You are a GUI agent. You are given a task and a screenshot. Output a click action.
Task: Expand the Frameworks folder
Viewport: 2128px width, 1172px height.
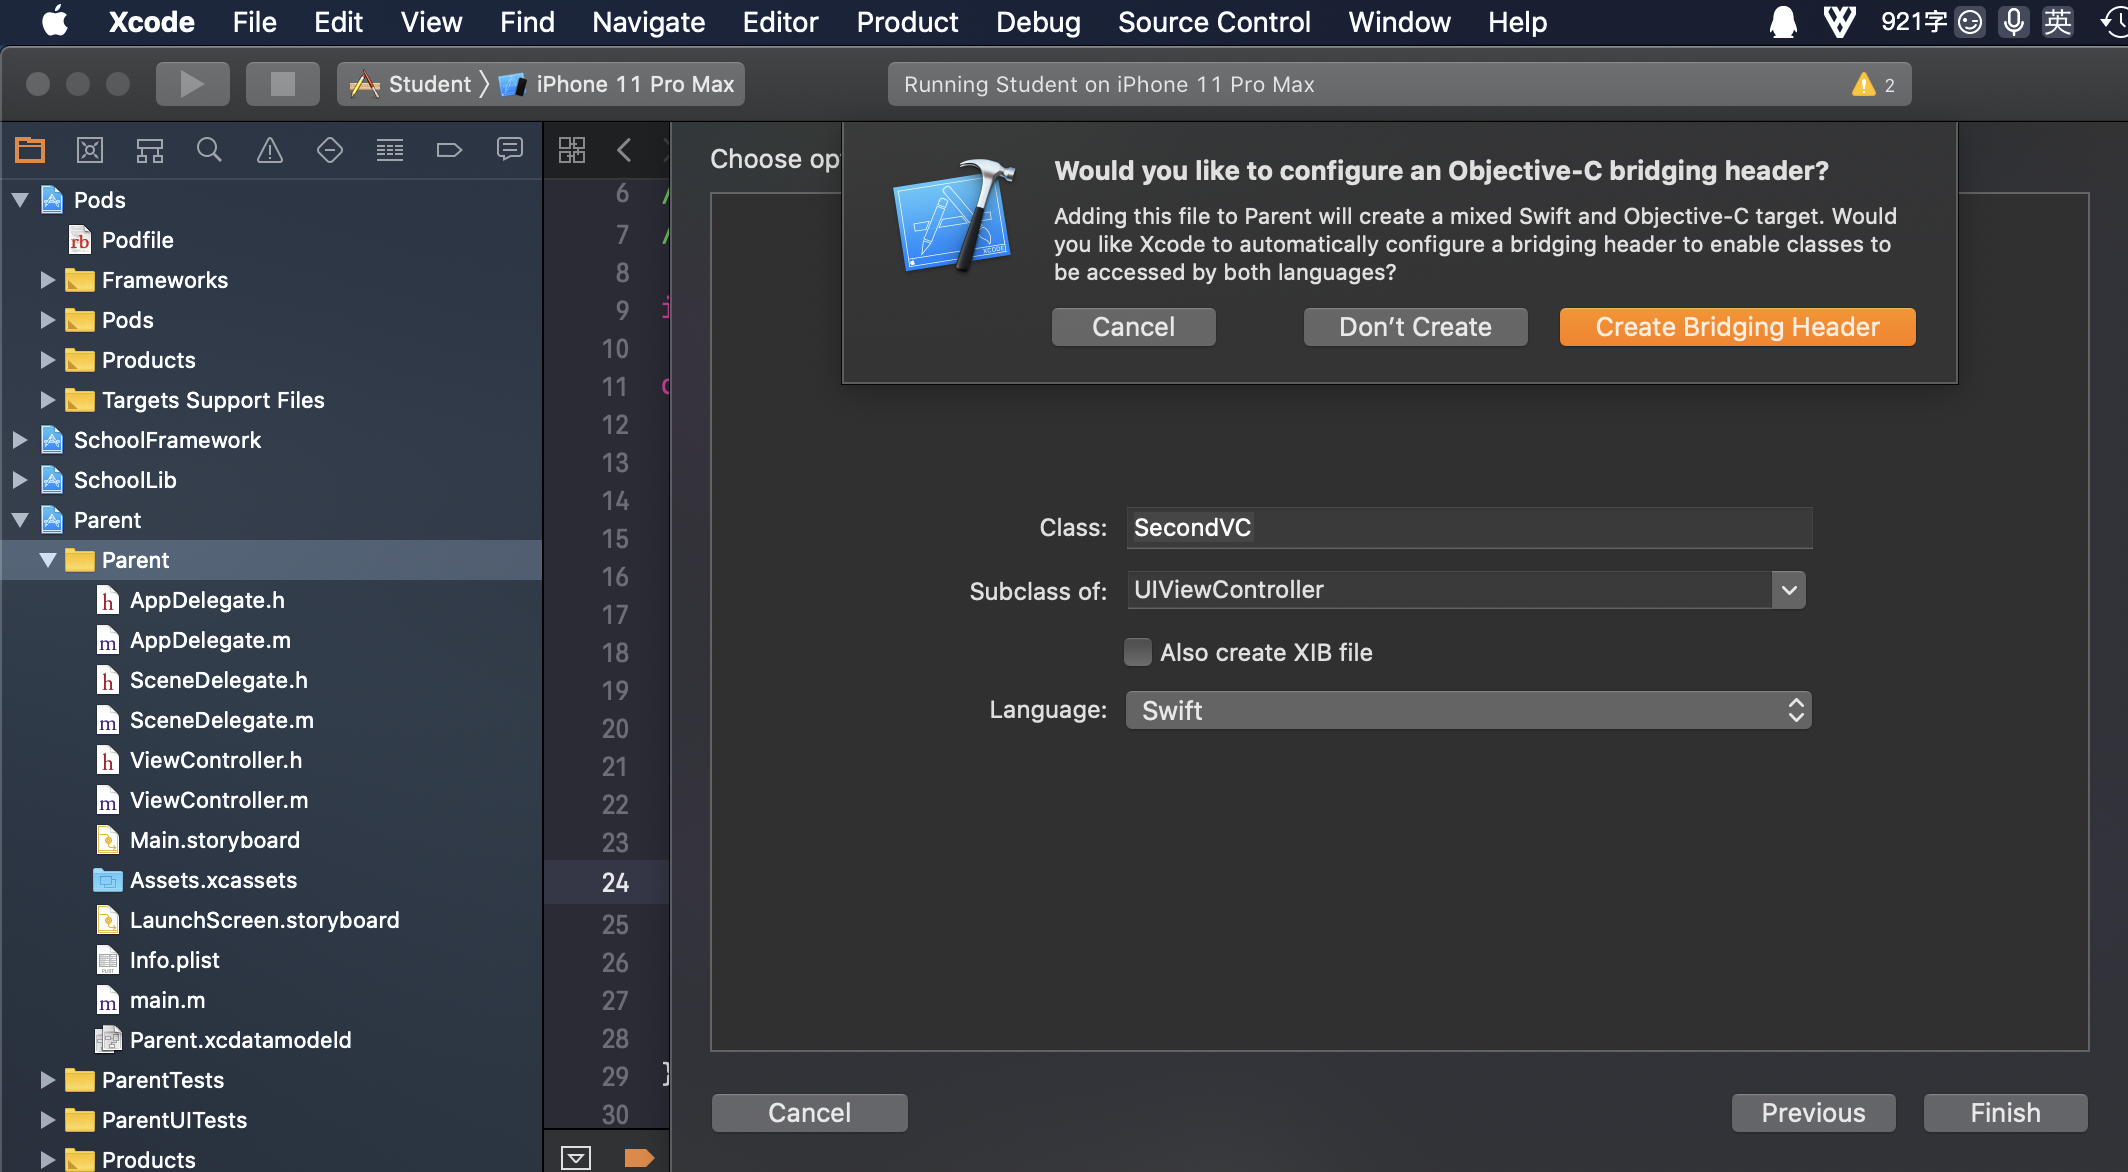[x=47, y=280]
